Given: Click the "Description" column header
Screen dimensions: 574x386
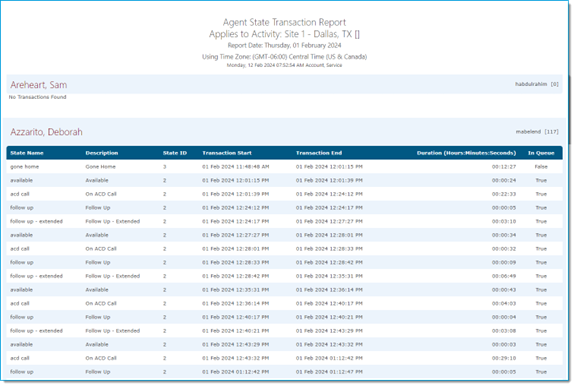Looking at the screenshot, I should [x=102, y=153].
